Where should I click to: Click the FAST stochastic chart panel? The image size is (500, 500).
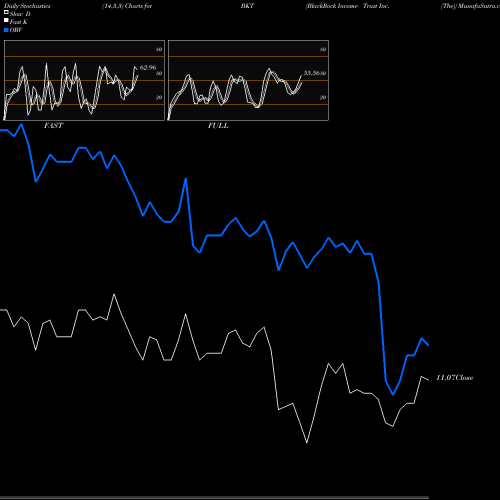(x=84, y=80)
